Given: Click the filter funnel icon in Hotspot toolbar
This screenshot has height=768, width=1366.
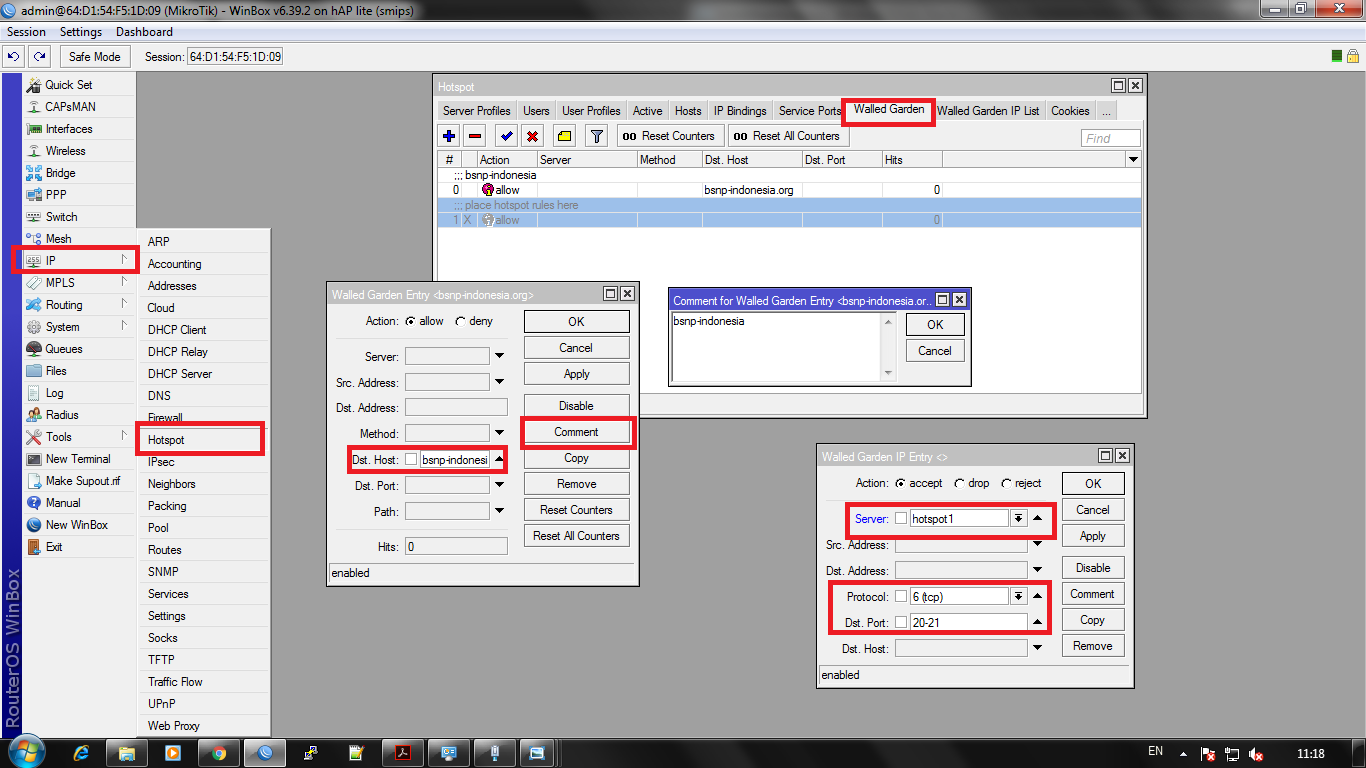Looking at the screenshot, I should [596, 136].
